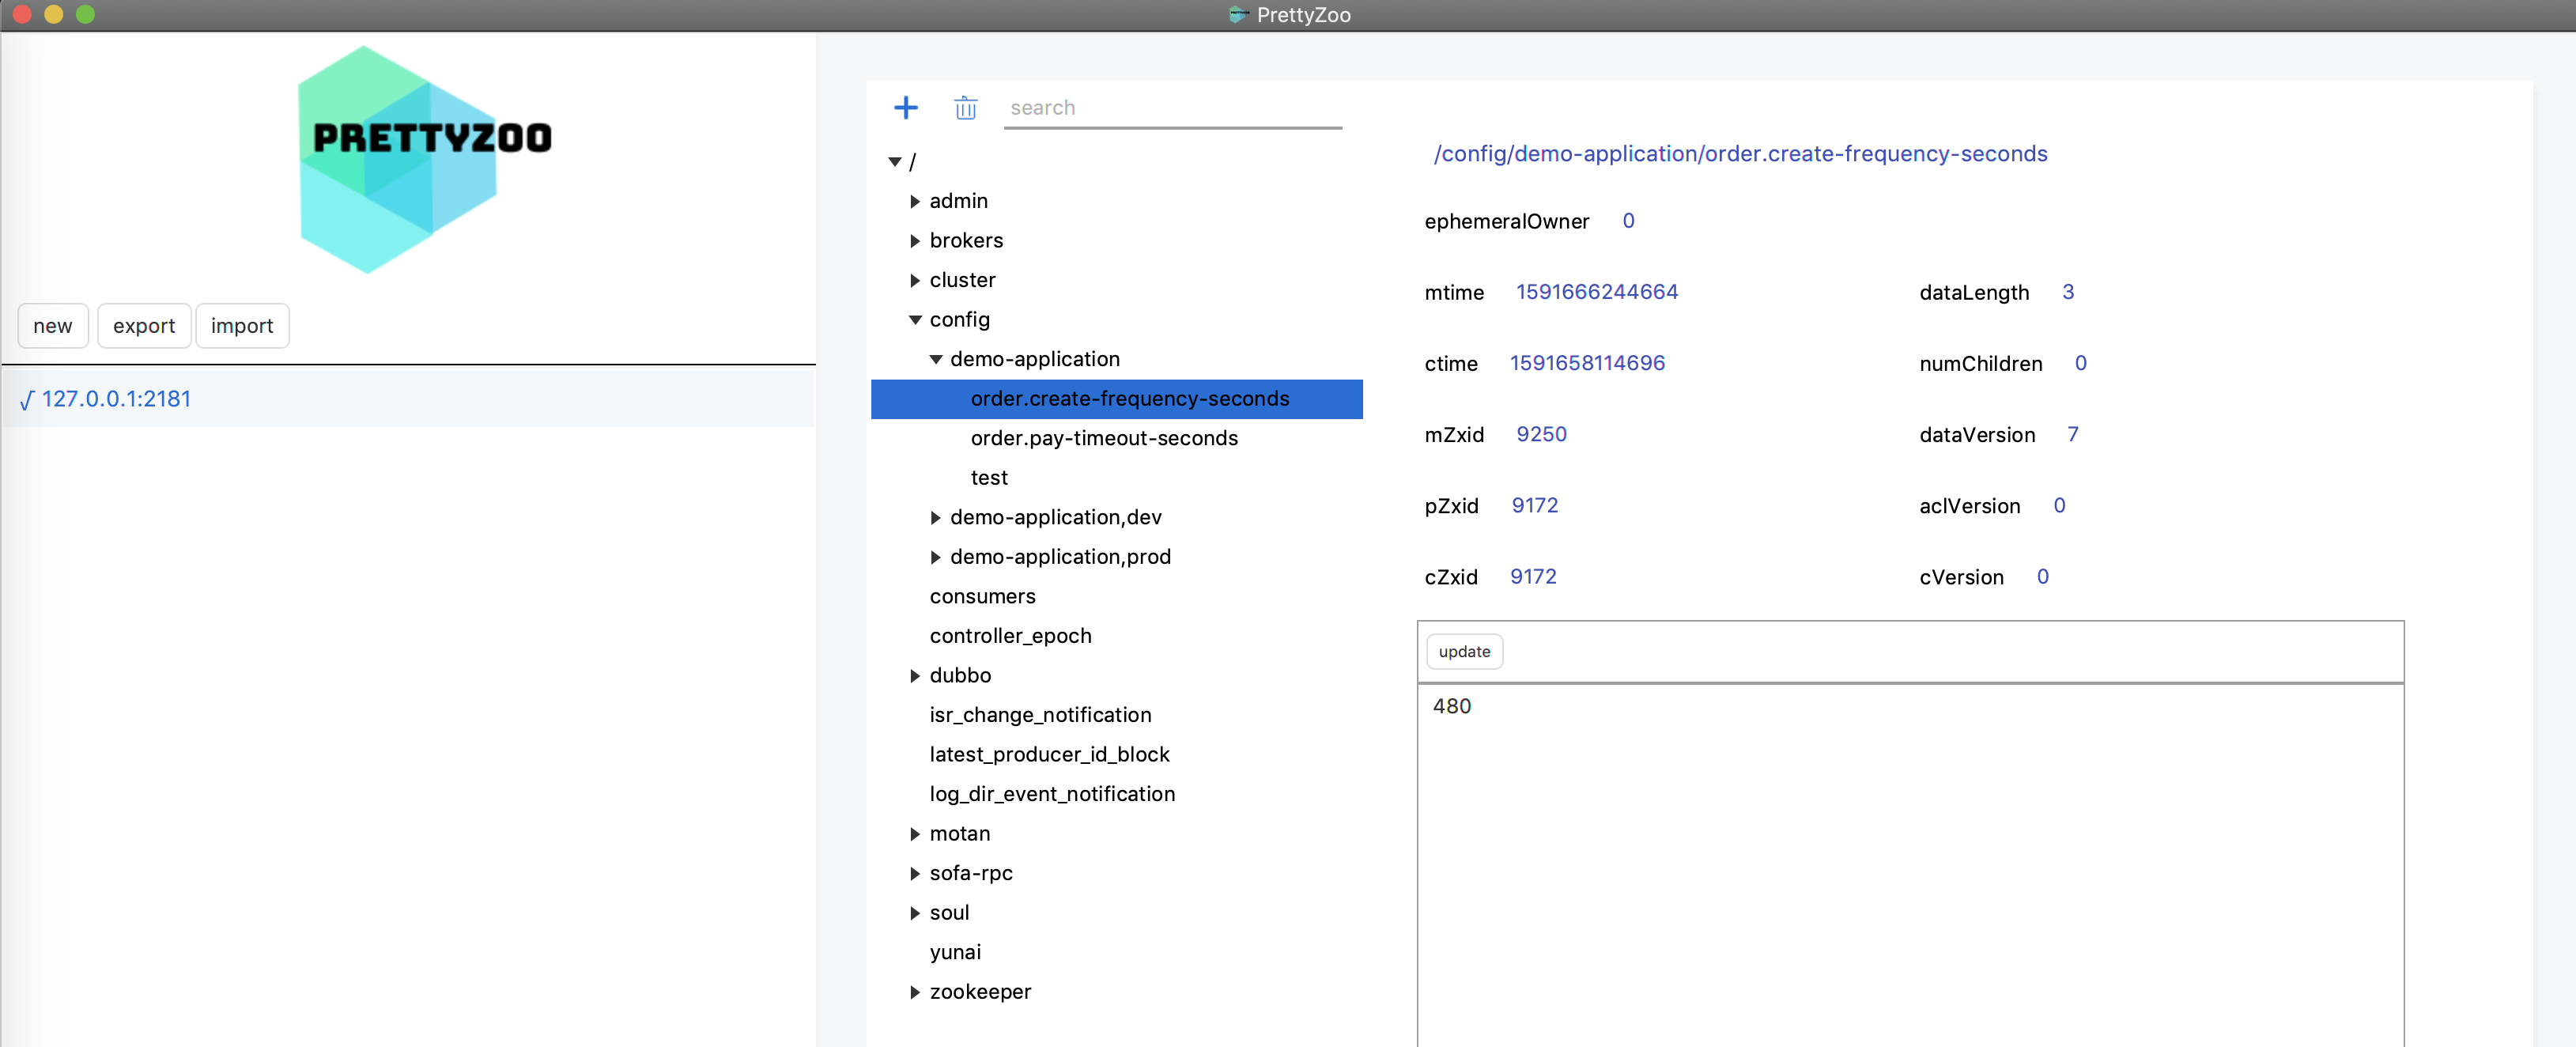Click the update button to save changes
2576x1047 pixels.
[x=1462, y=651]
